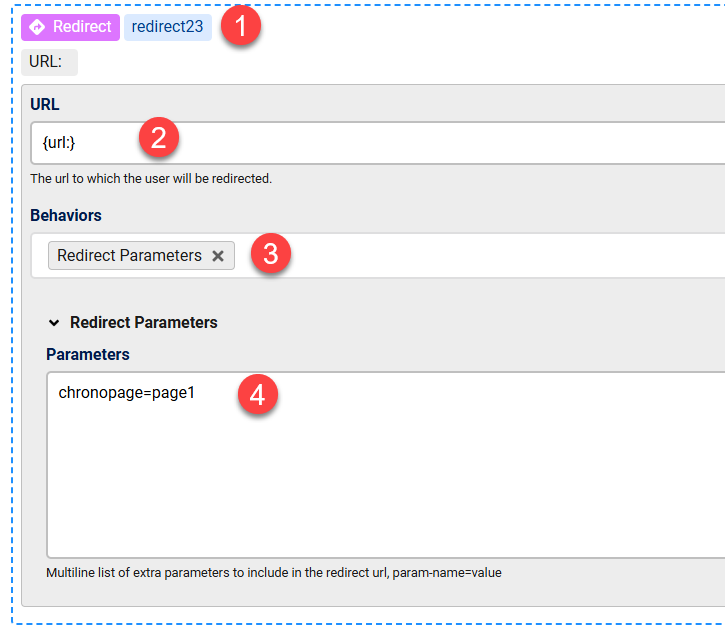725x637 pixels.
Task: Collapse Redirect Parameters section using chevron
Action: (x=54, y=323)
